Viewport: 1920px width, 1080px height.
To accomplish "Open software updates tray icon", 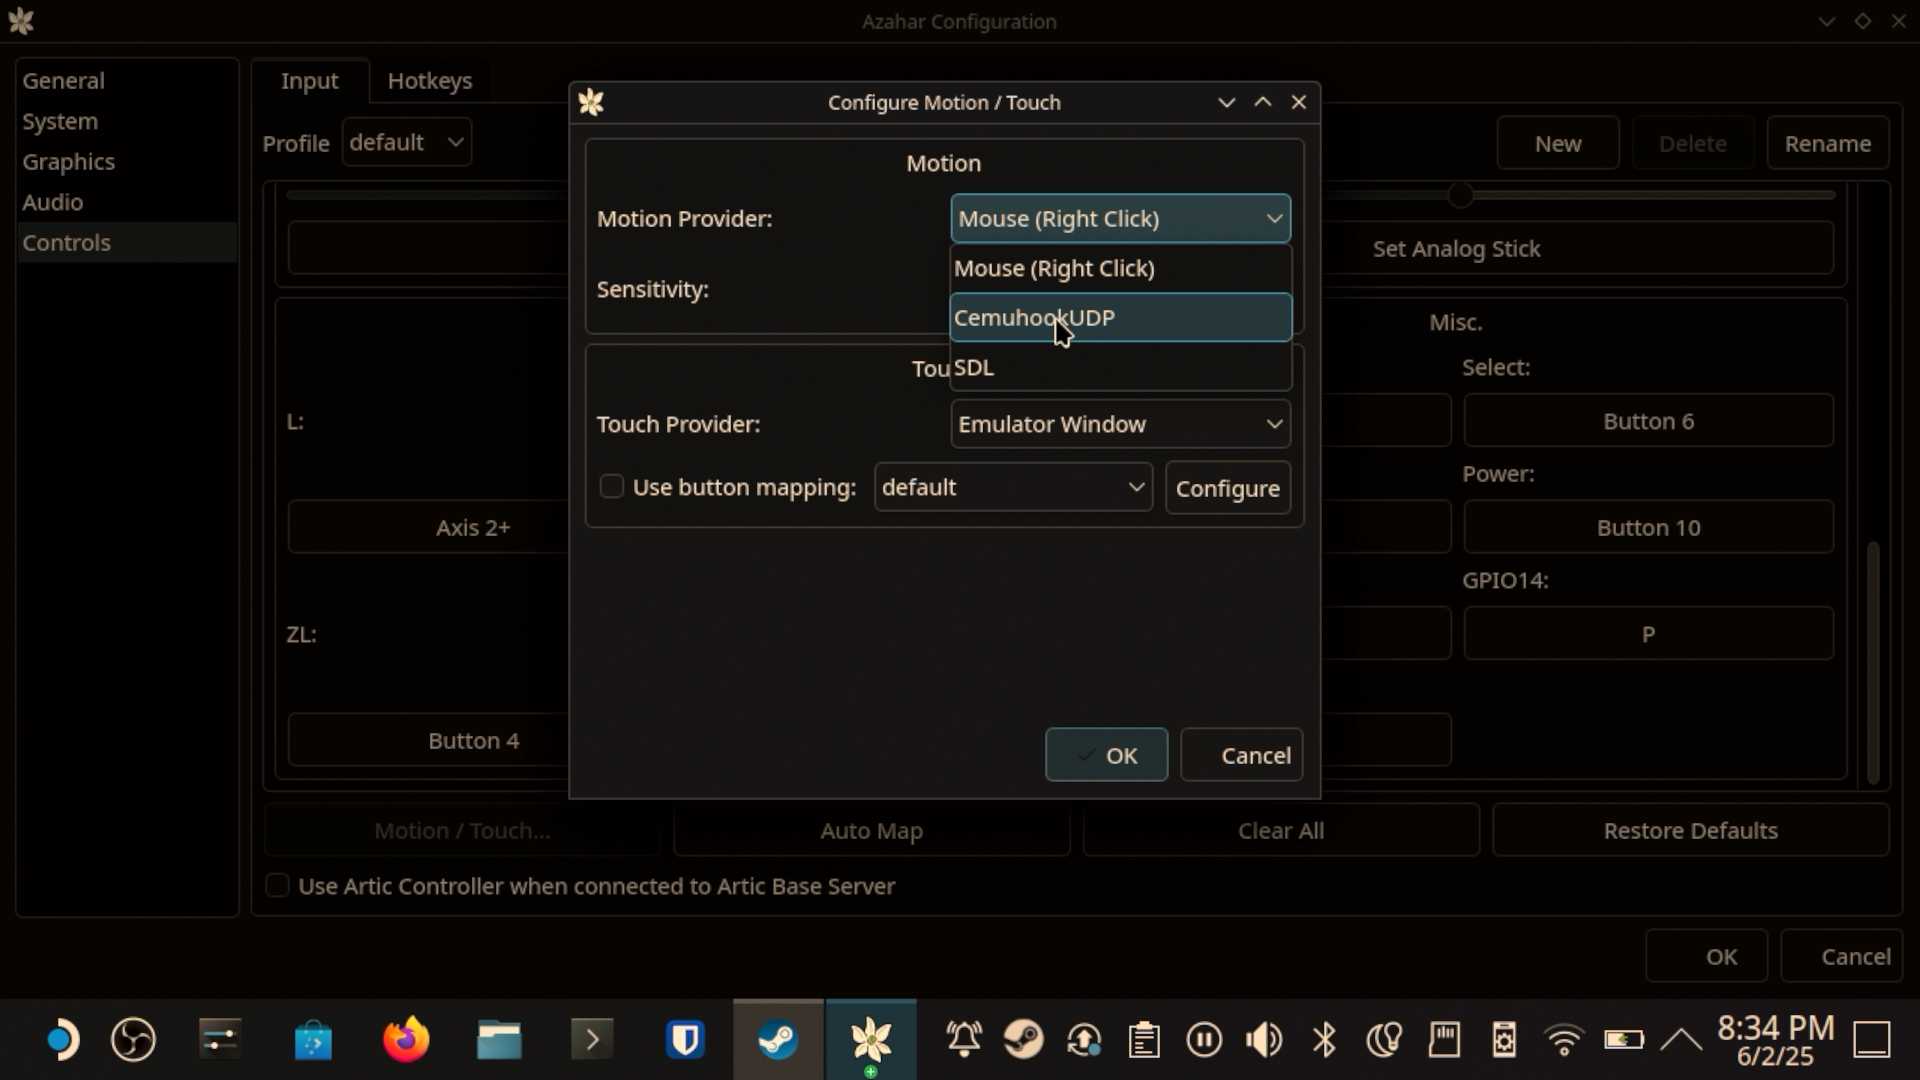I will click(1084, 1040).
